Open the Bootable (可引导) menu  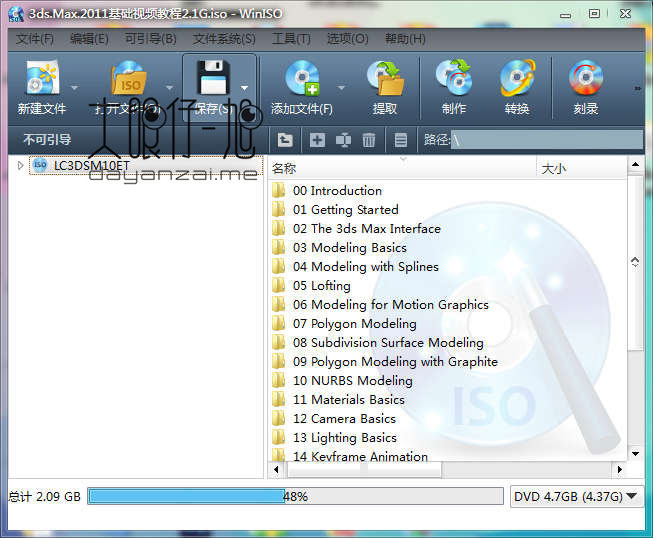[151, 39]
